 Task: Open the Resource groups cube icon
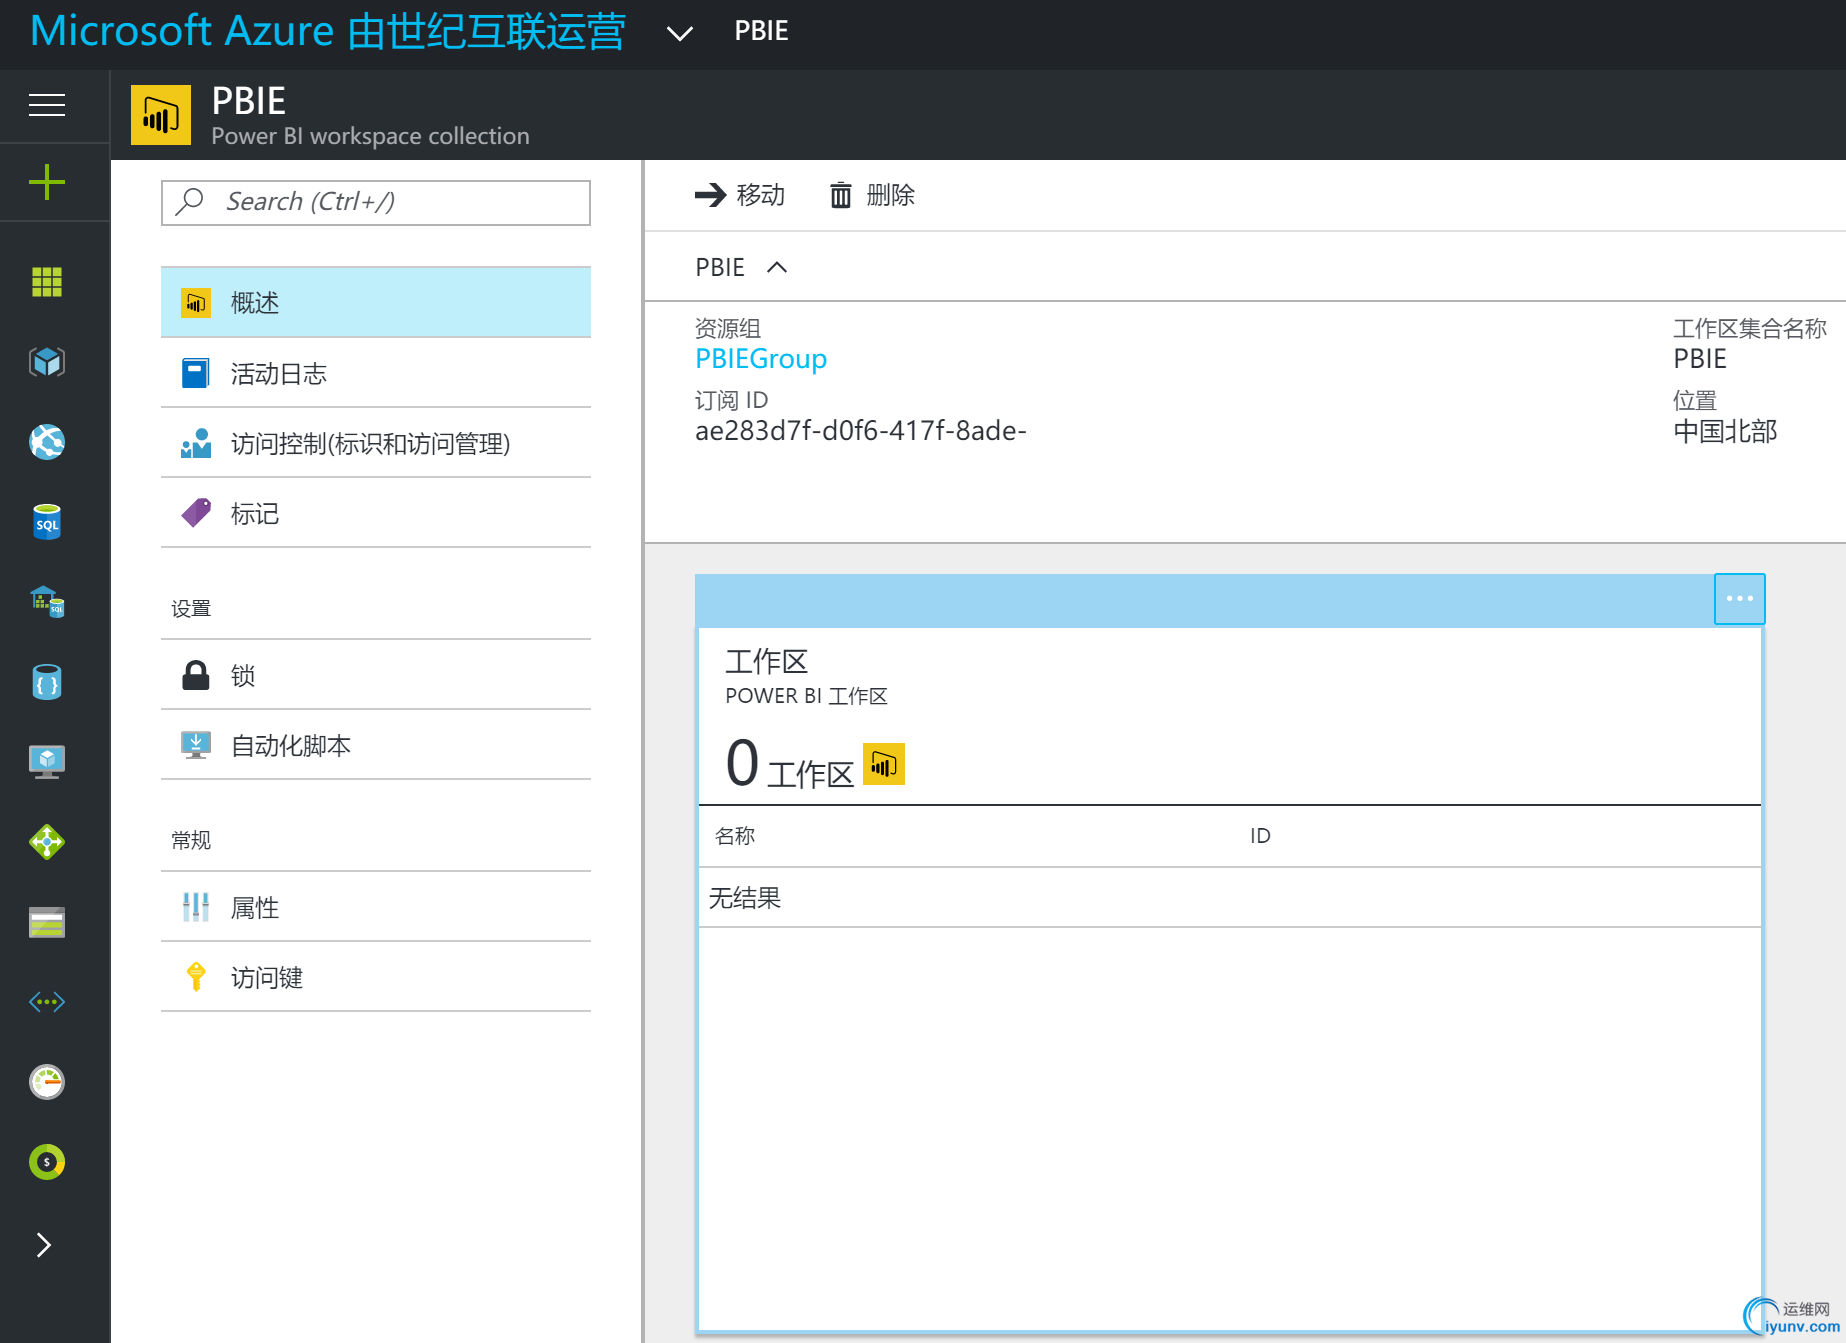tap(47, 362)
